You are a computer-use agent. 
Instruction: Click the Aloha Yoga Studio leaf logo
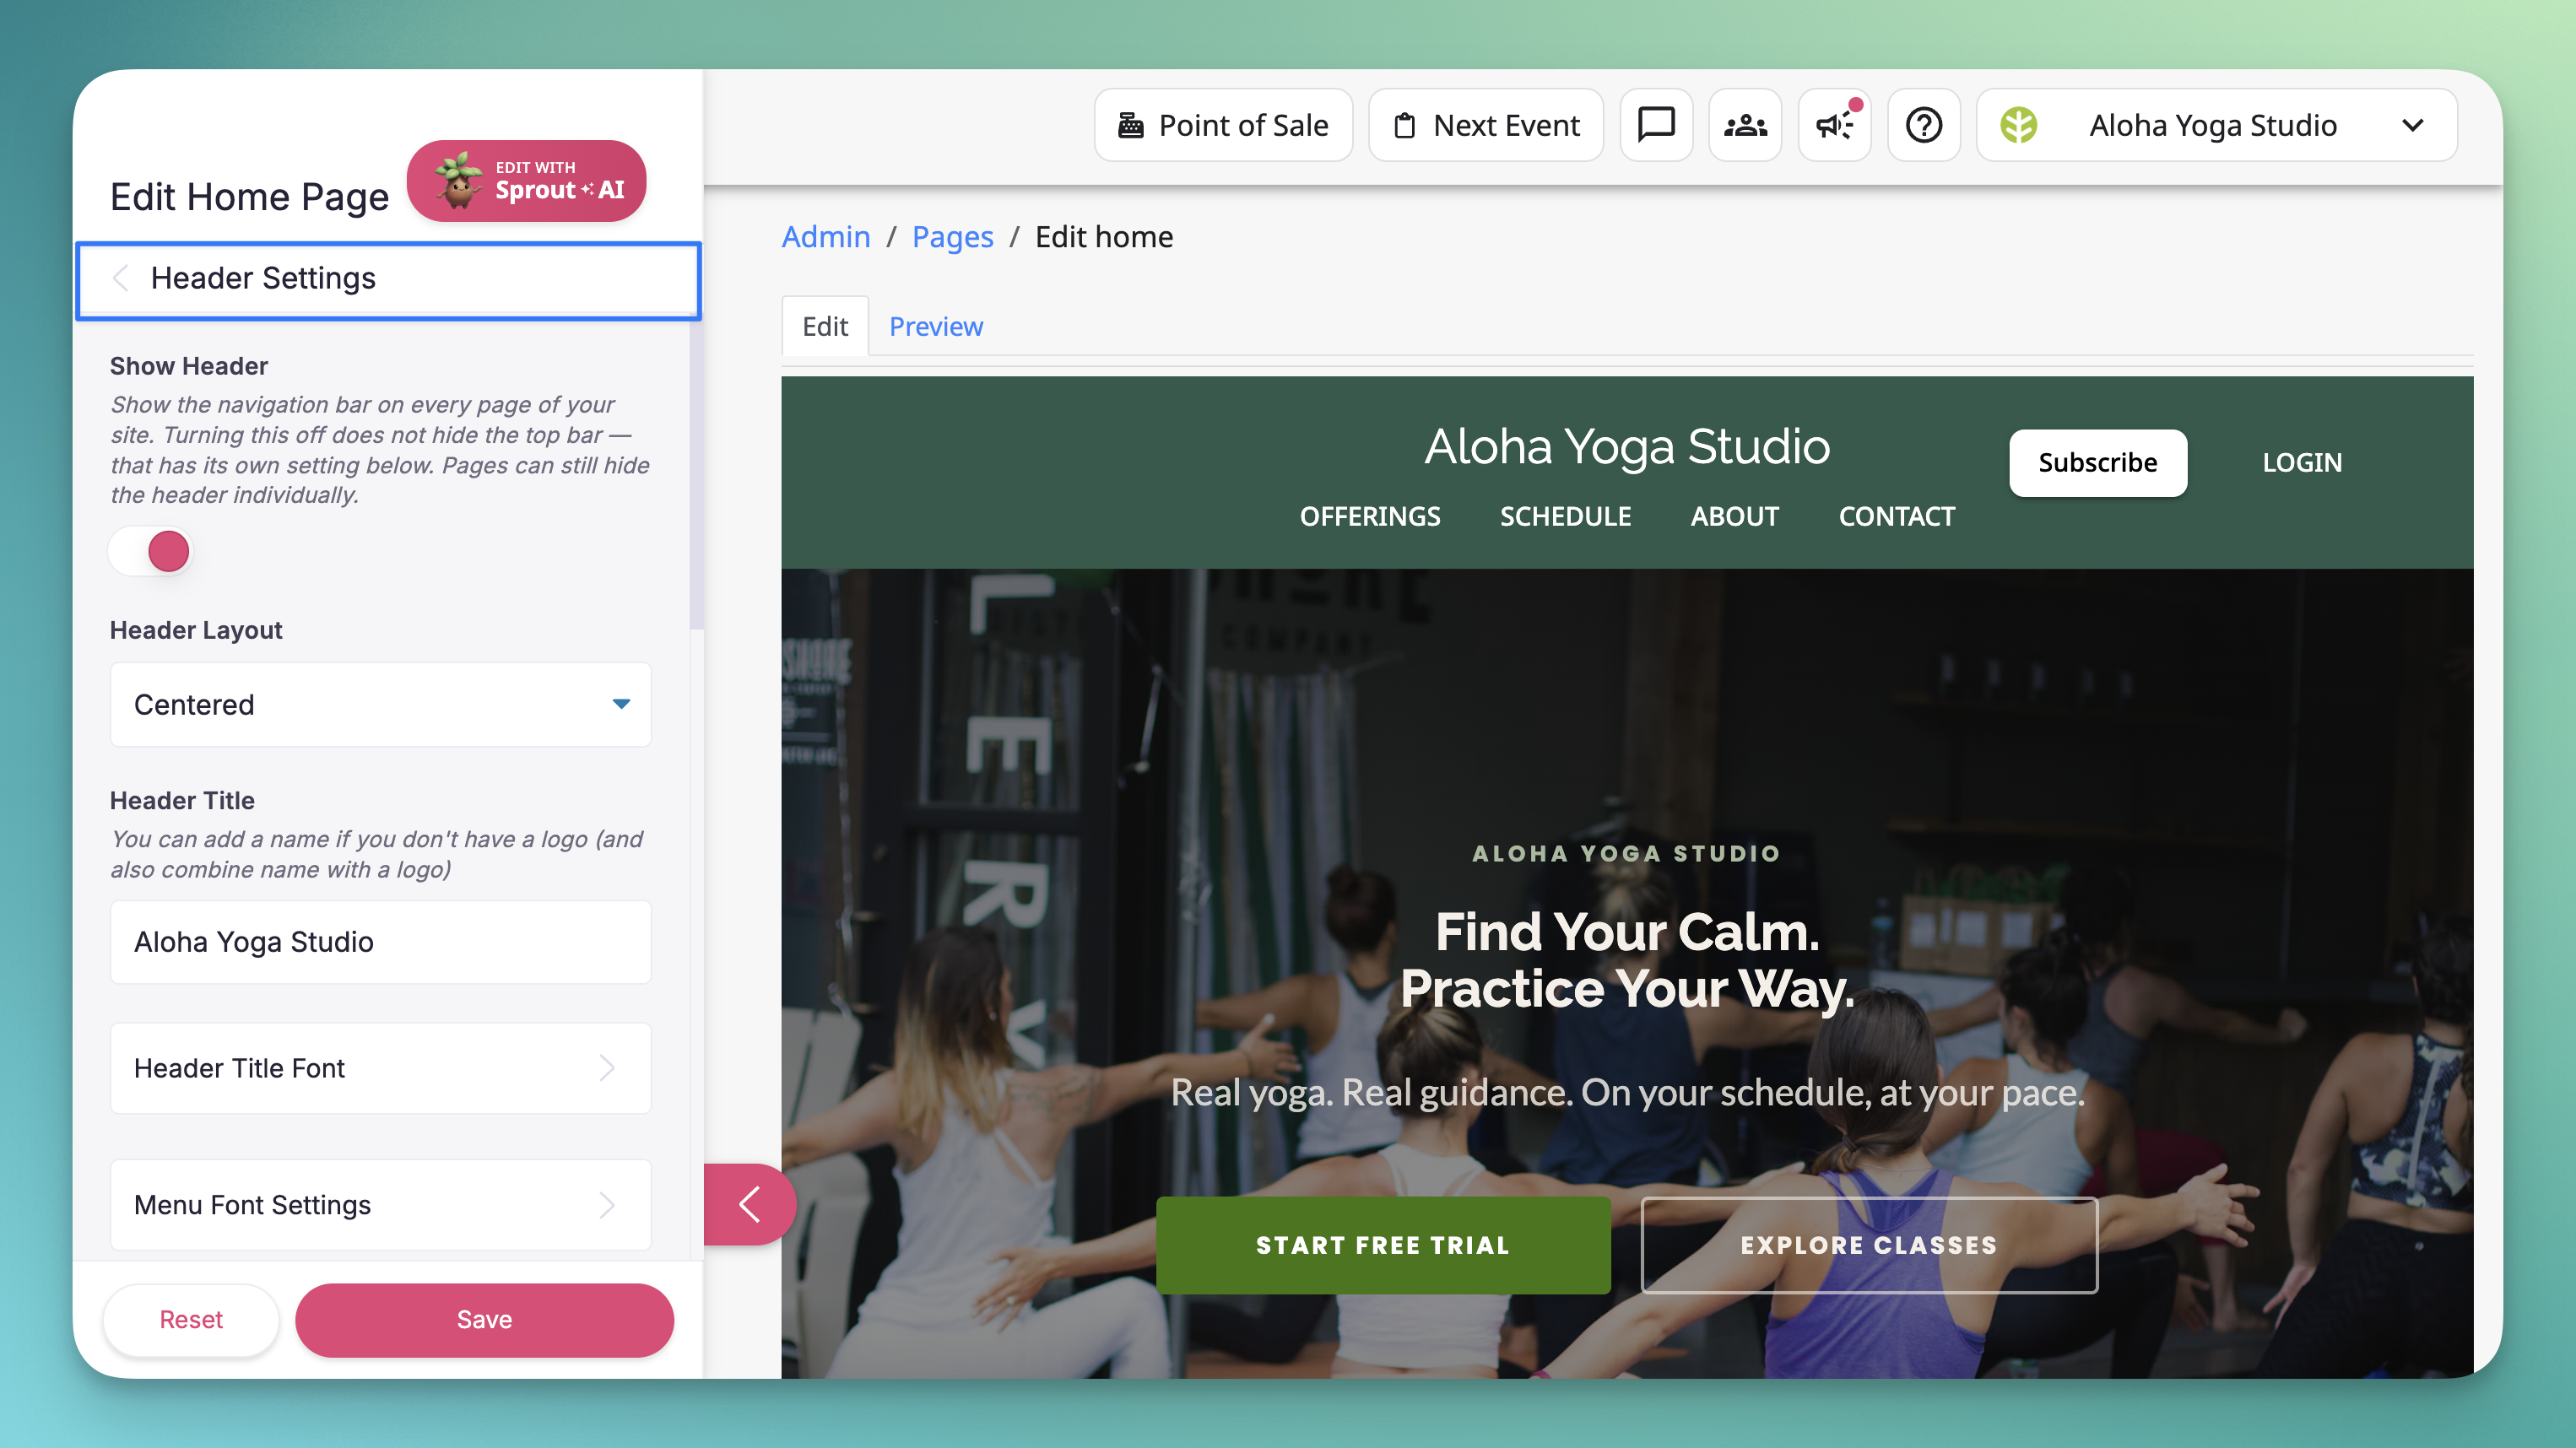(2018, 125)
